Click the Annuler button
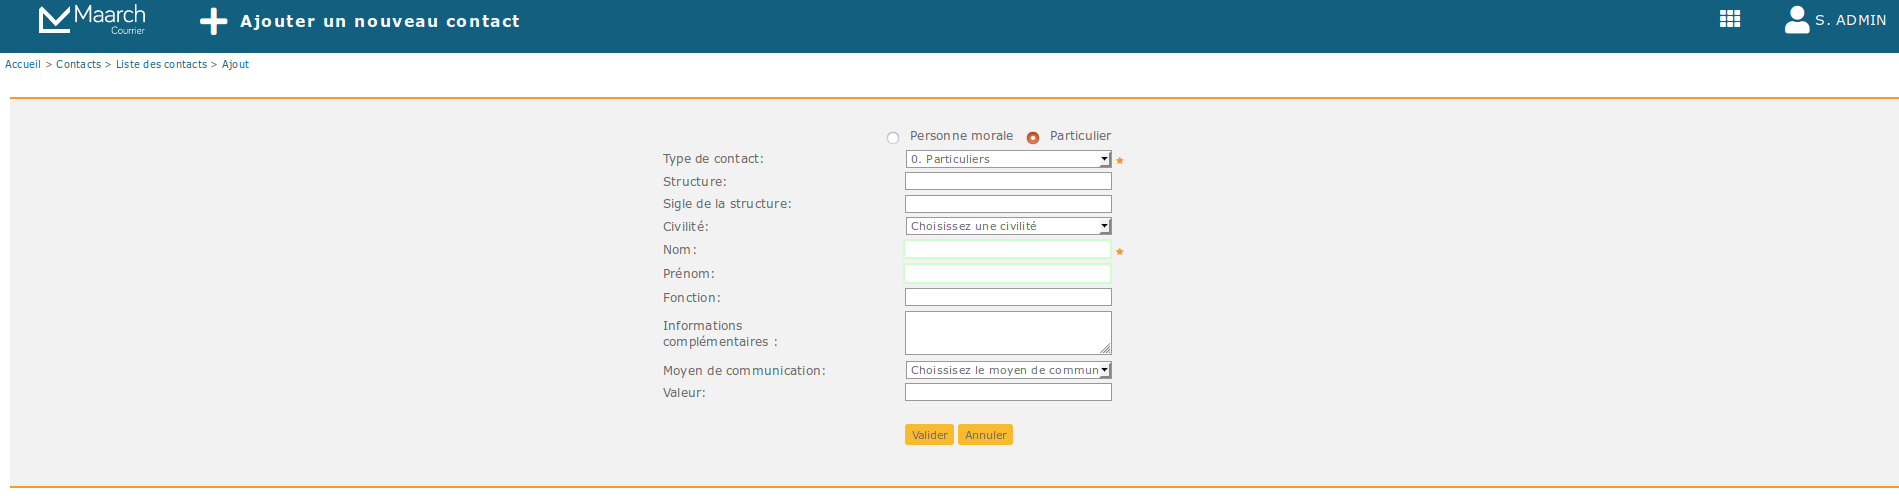 (985, 435)
